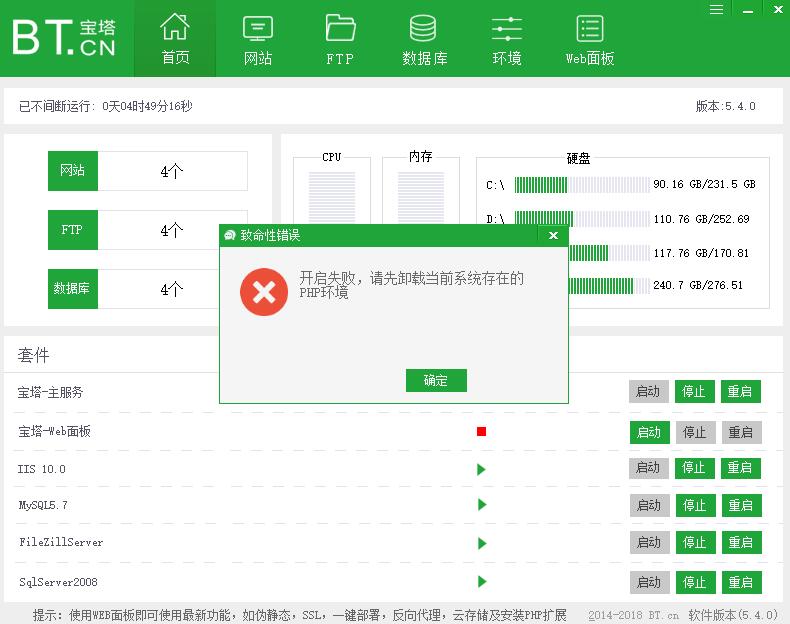Click the BT.CN logo
Image resolution: width=790 pixels, height=624 pixels.
[x=64, y=37]
